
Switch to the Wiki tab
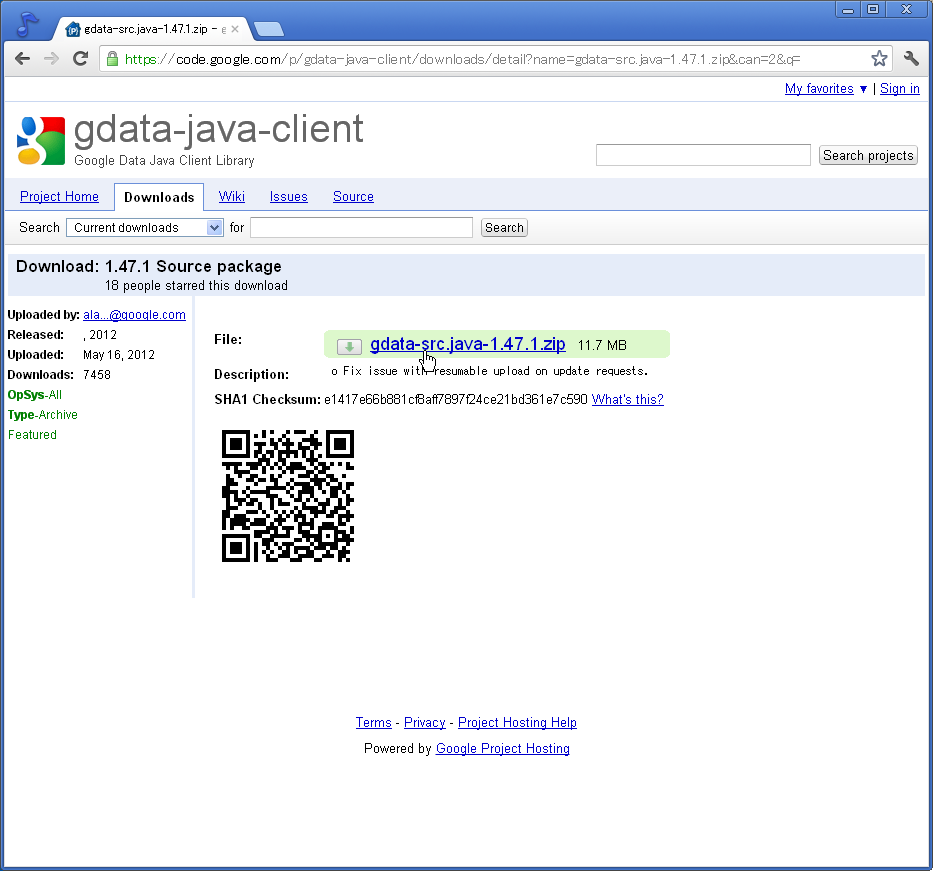231,196
